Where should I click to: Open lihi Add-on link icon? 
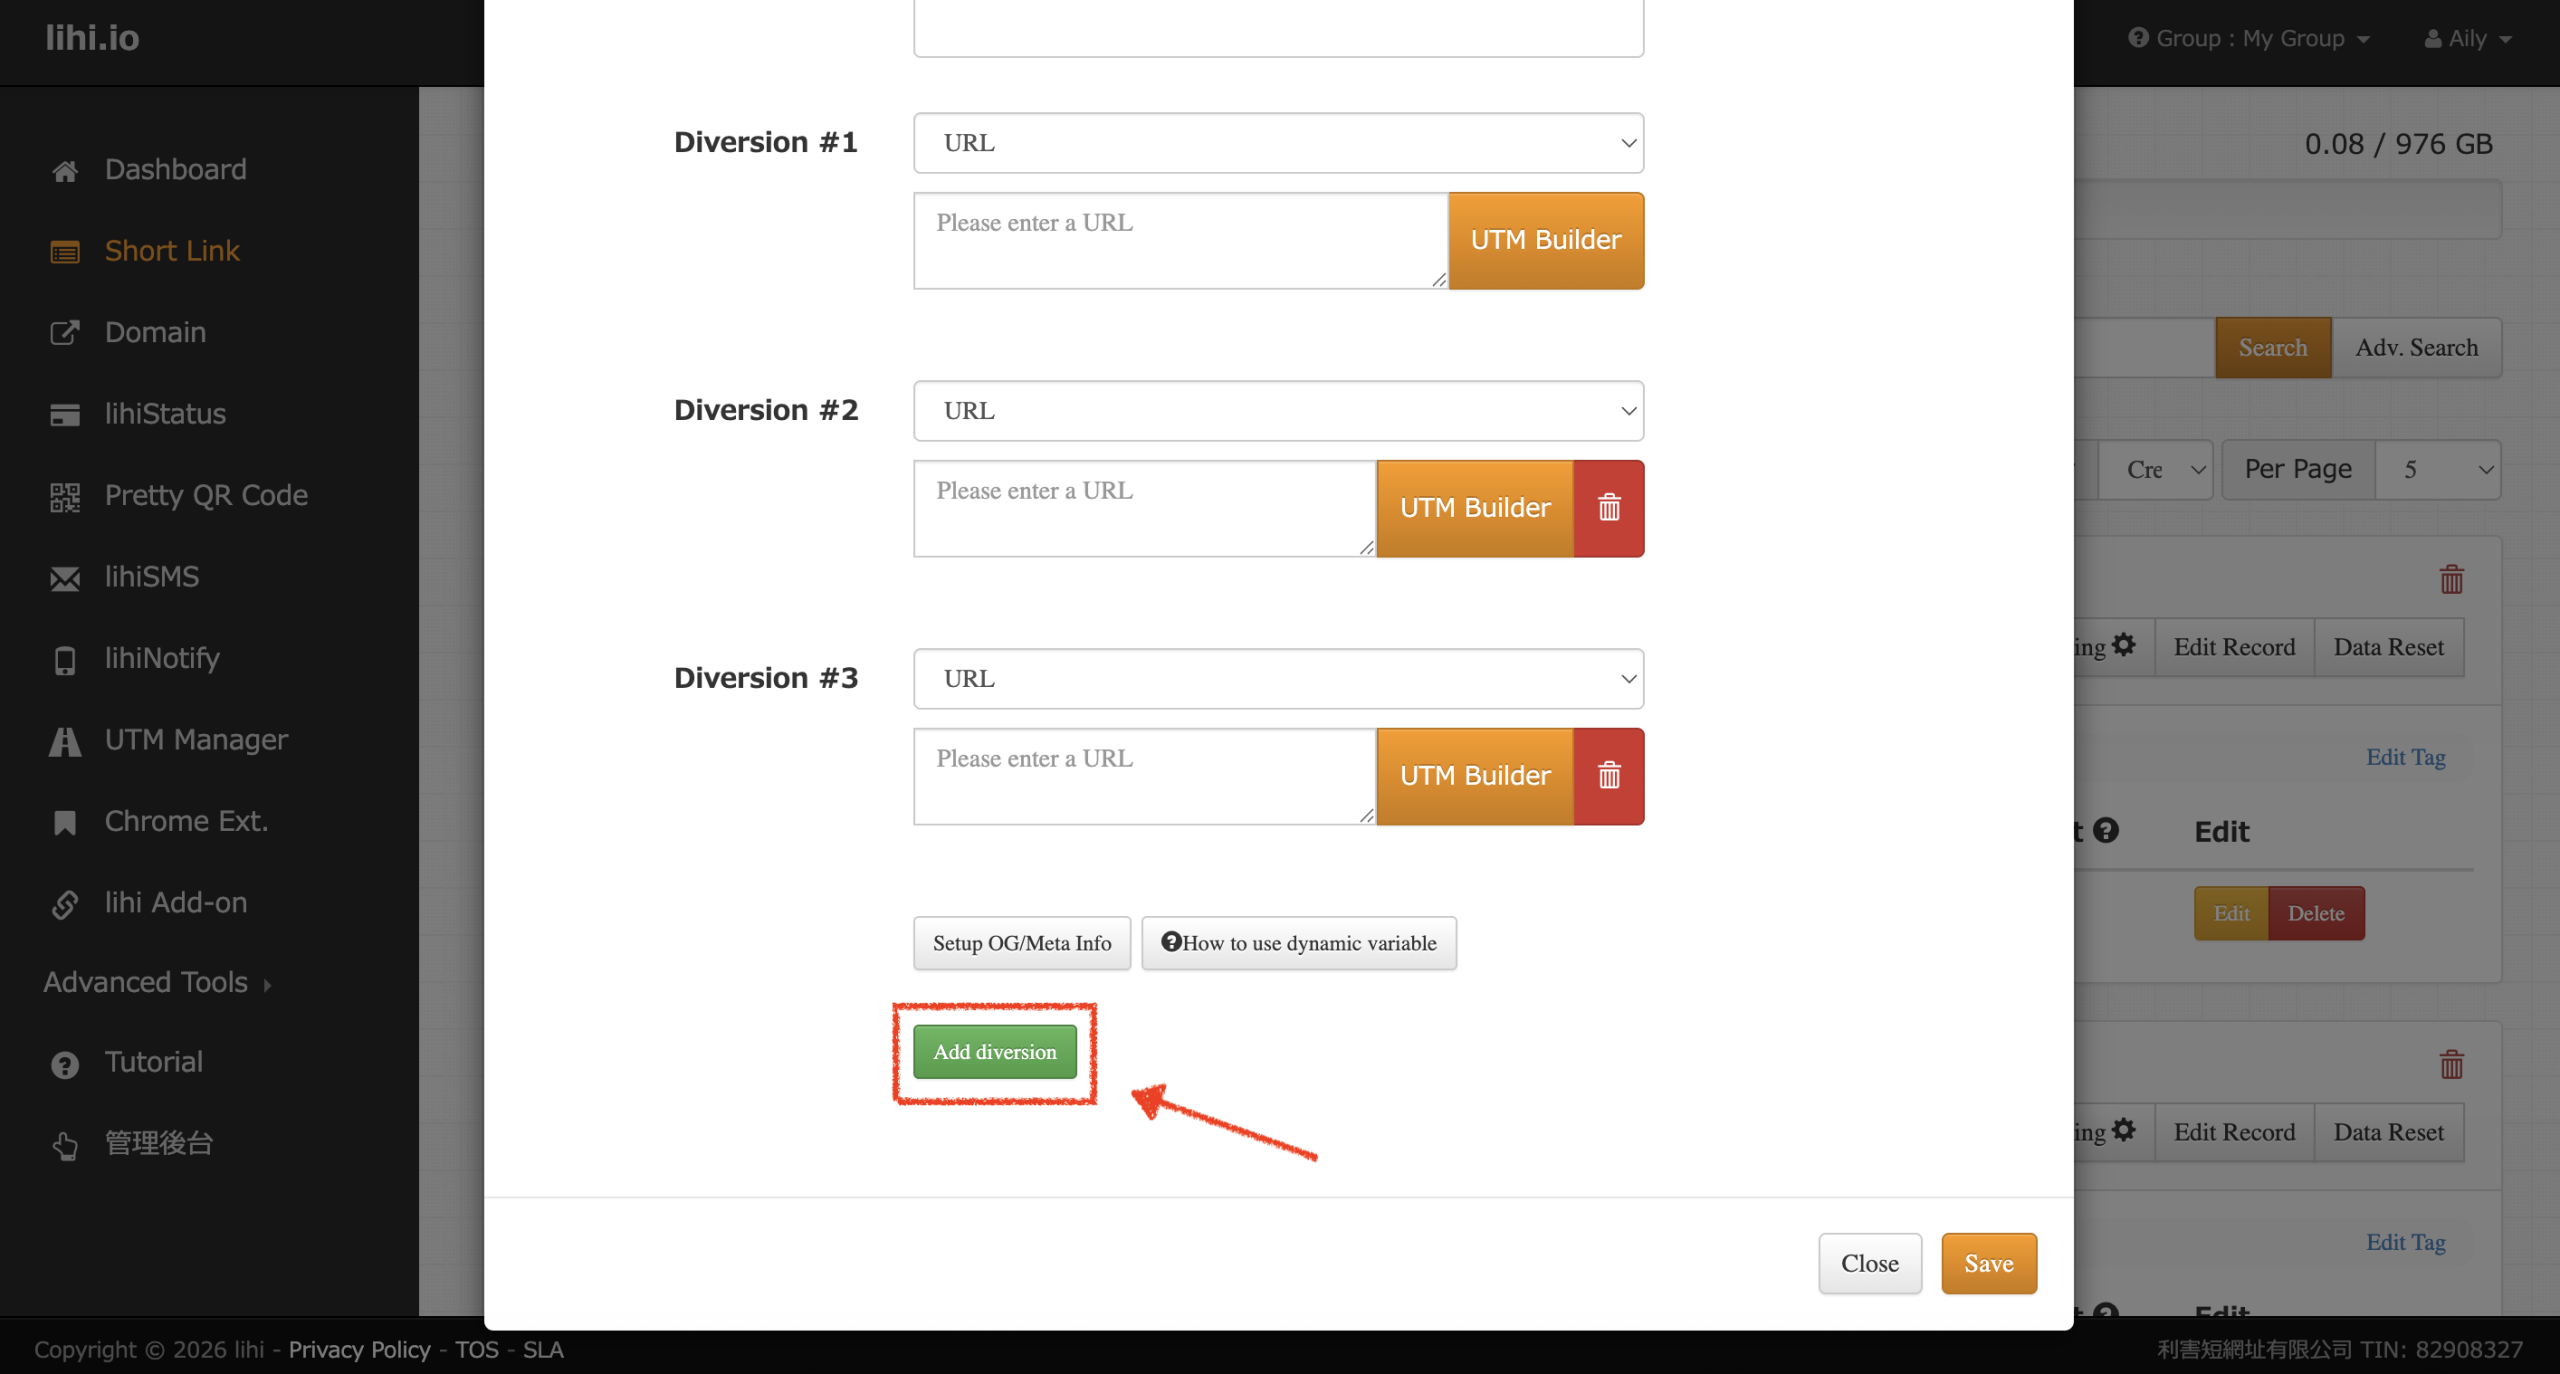(65, 904)
